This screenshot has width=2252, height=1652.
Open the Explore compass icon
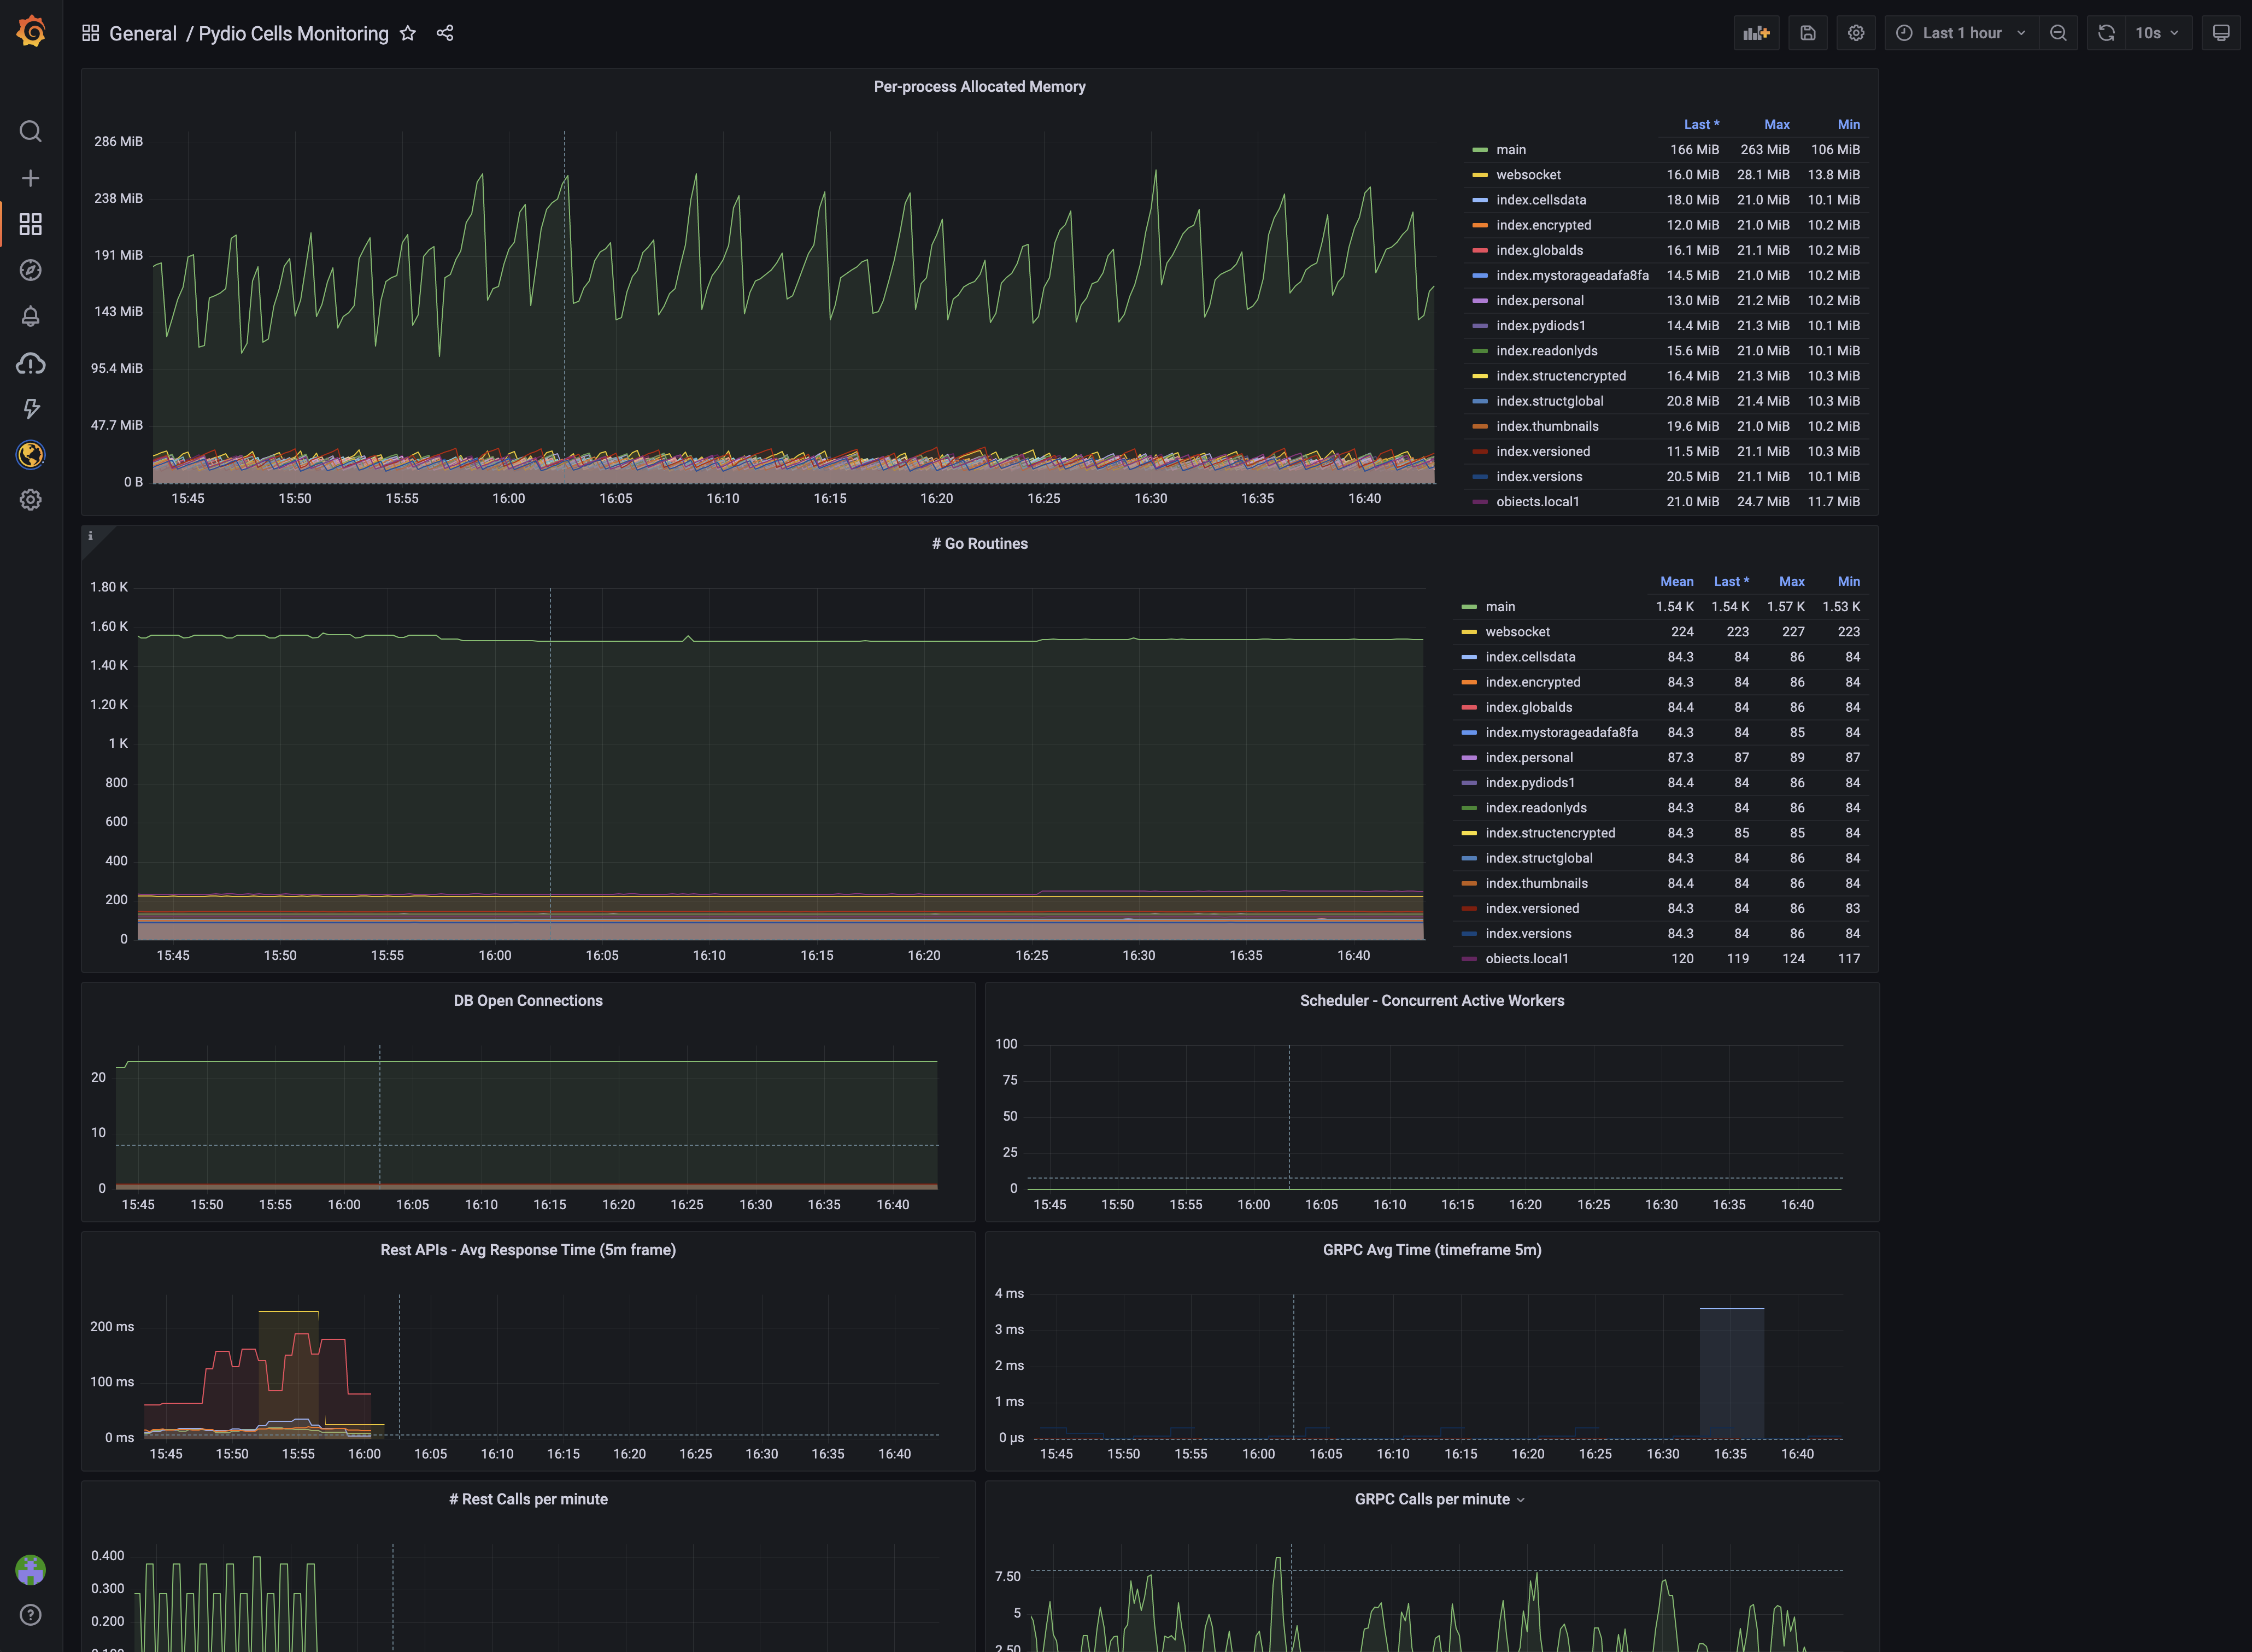[31, 270]
